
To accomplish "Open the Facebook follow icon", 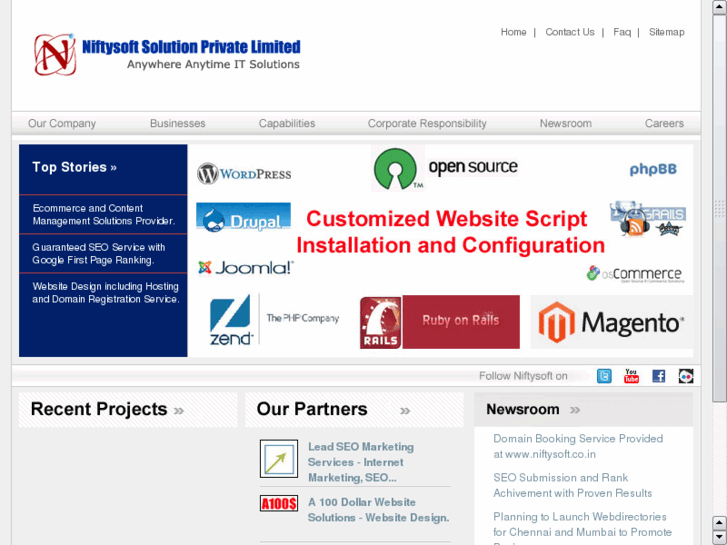I will (x=658, y=376).
